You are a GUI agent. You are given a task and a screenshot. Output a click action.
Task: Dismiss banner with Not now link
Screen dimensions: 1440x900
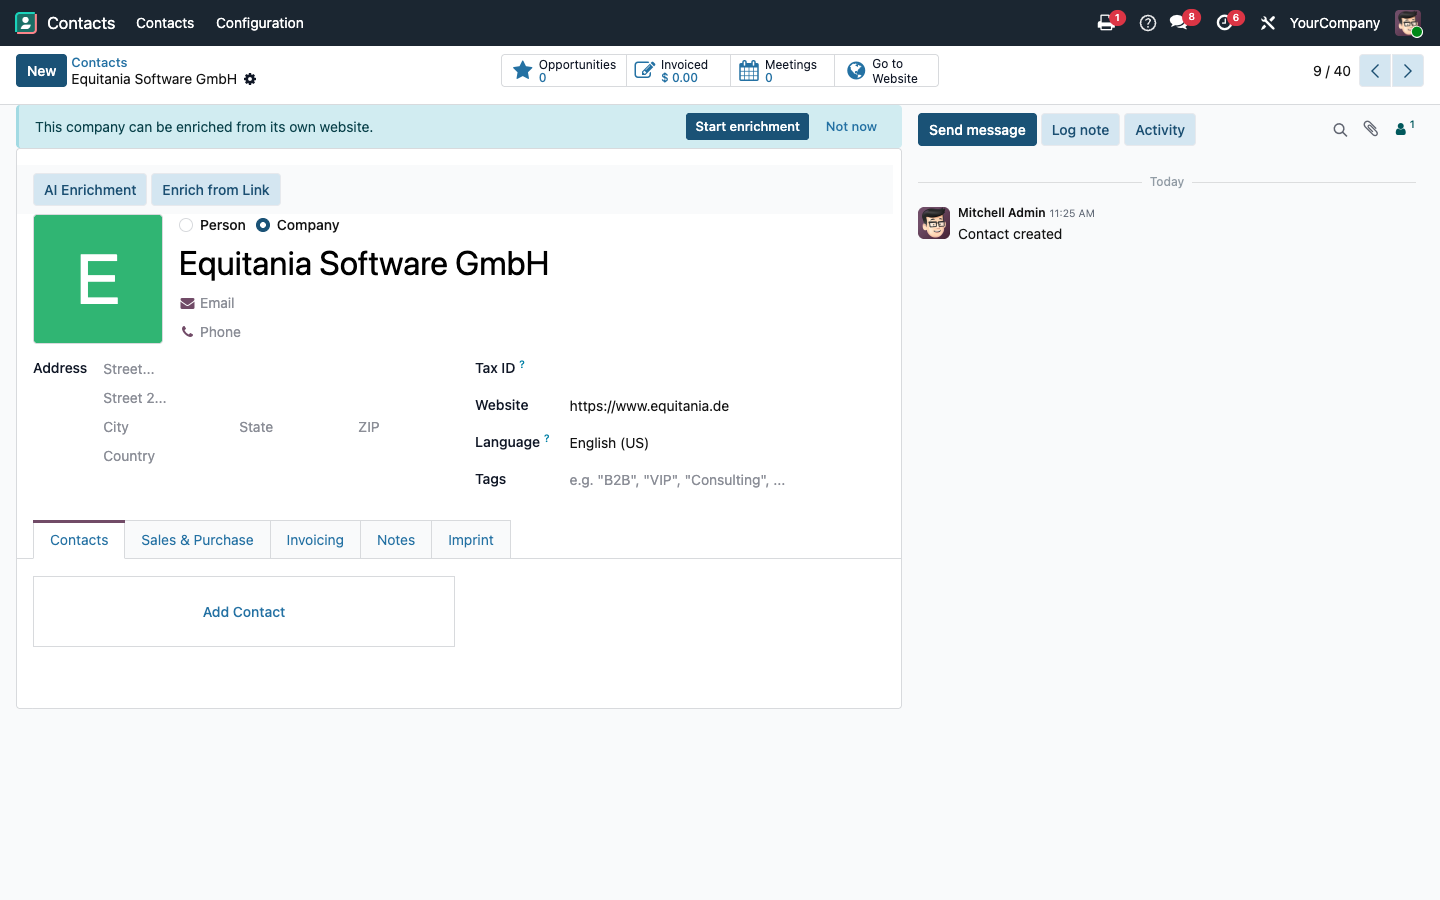[x=851, y=127]
